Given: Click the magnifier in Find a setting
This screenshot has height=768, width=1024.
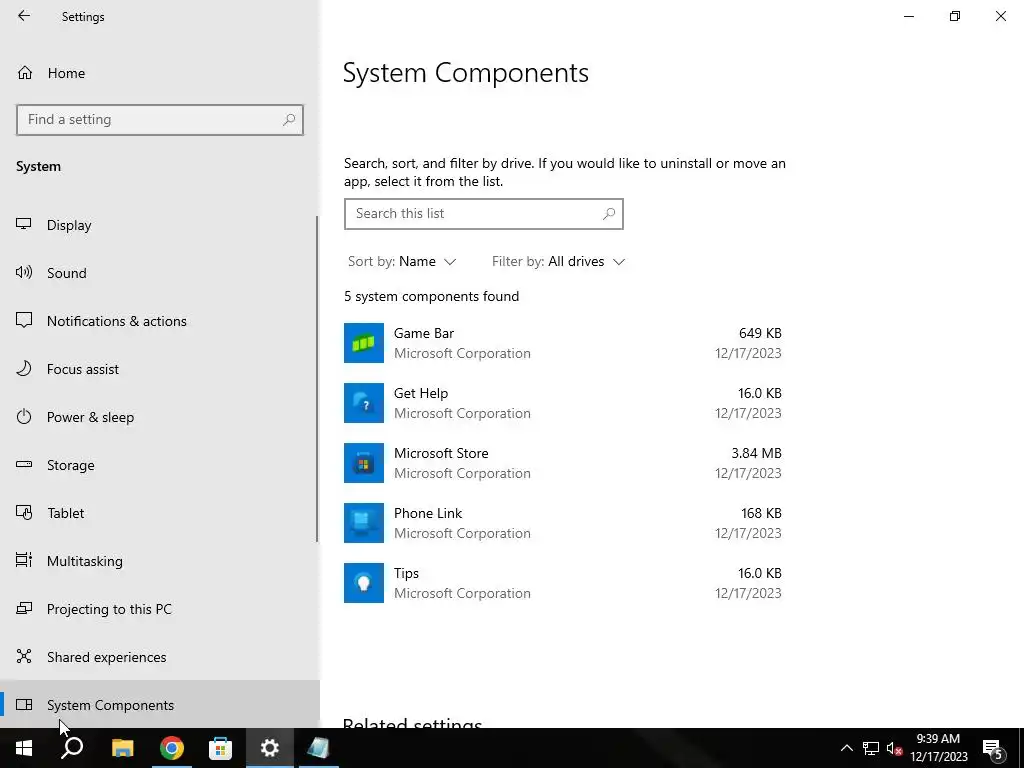Looking at the screenshot, I should pyautogui.click(x=289, y=120).
